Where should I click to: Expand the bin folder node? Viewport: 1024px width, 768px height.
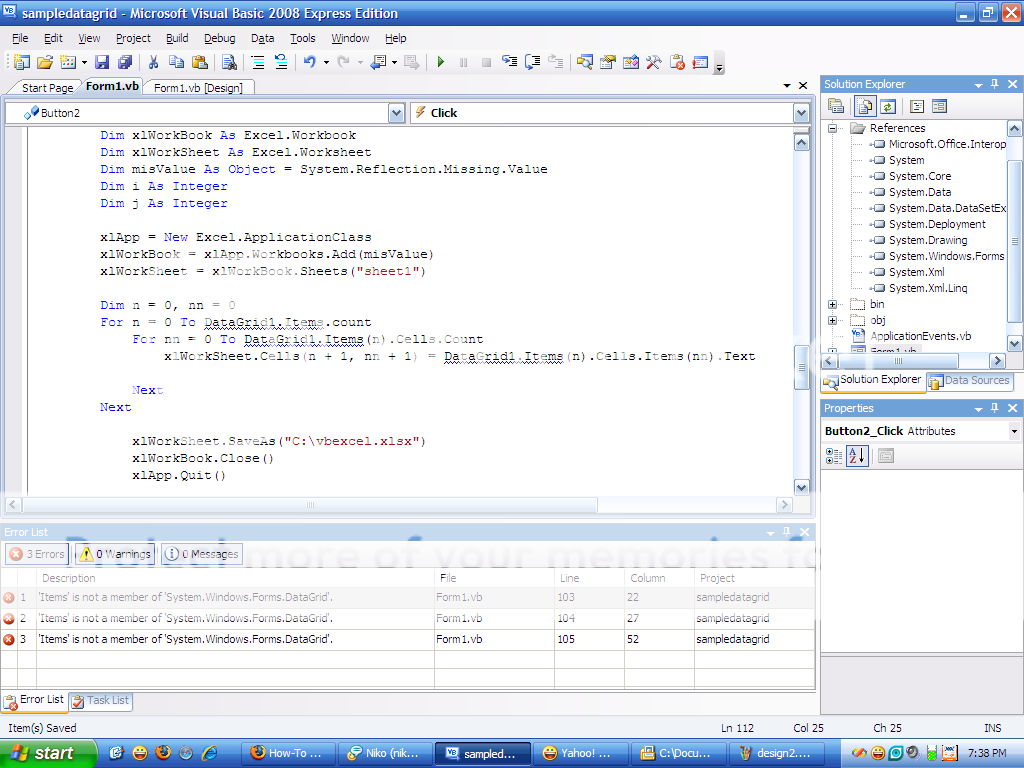tap(833, 304)
